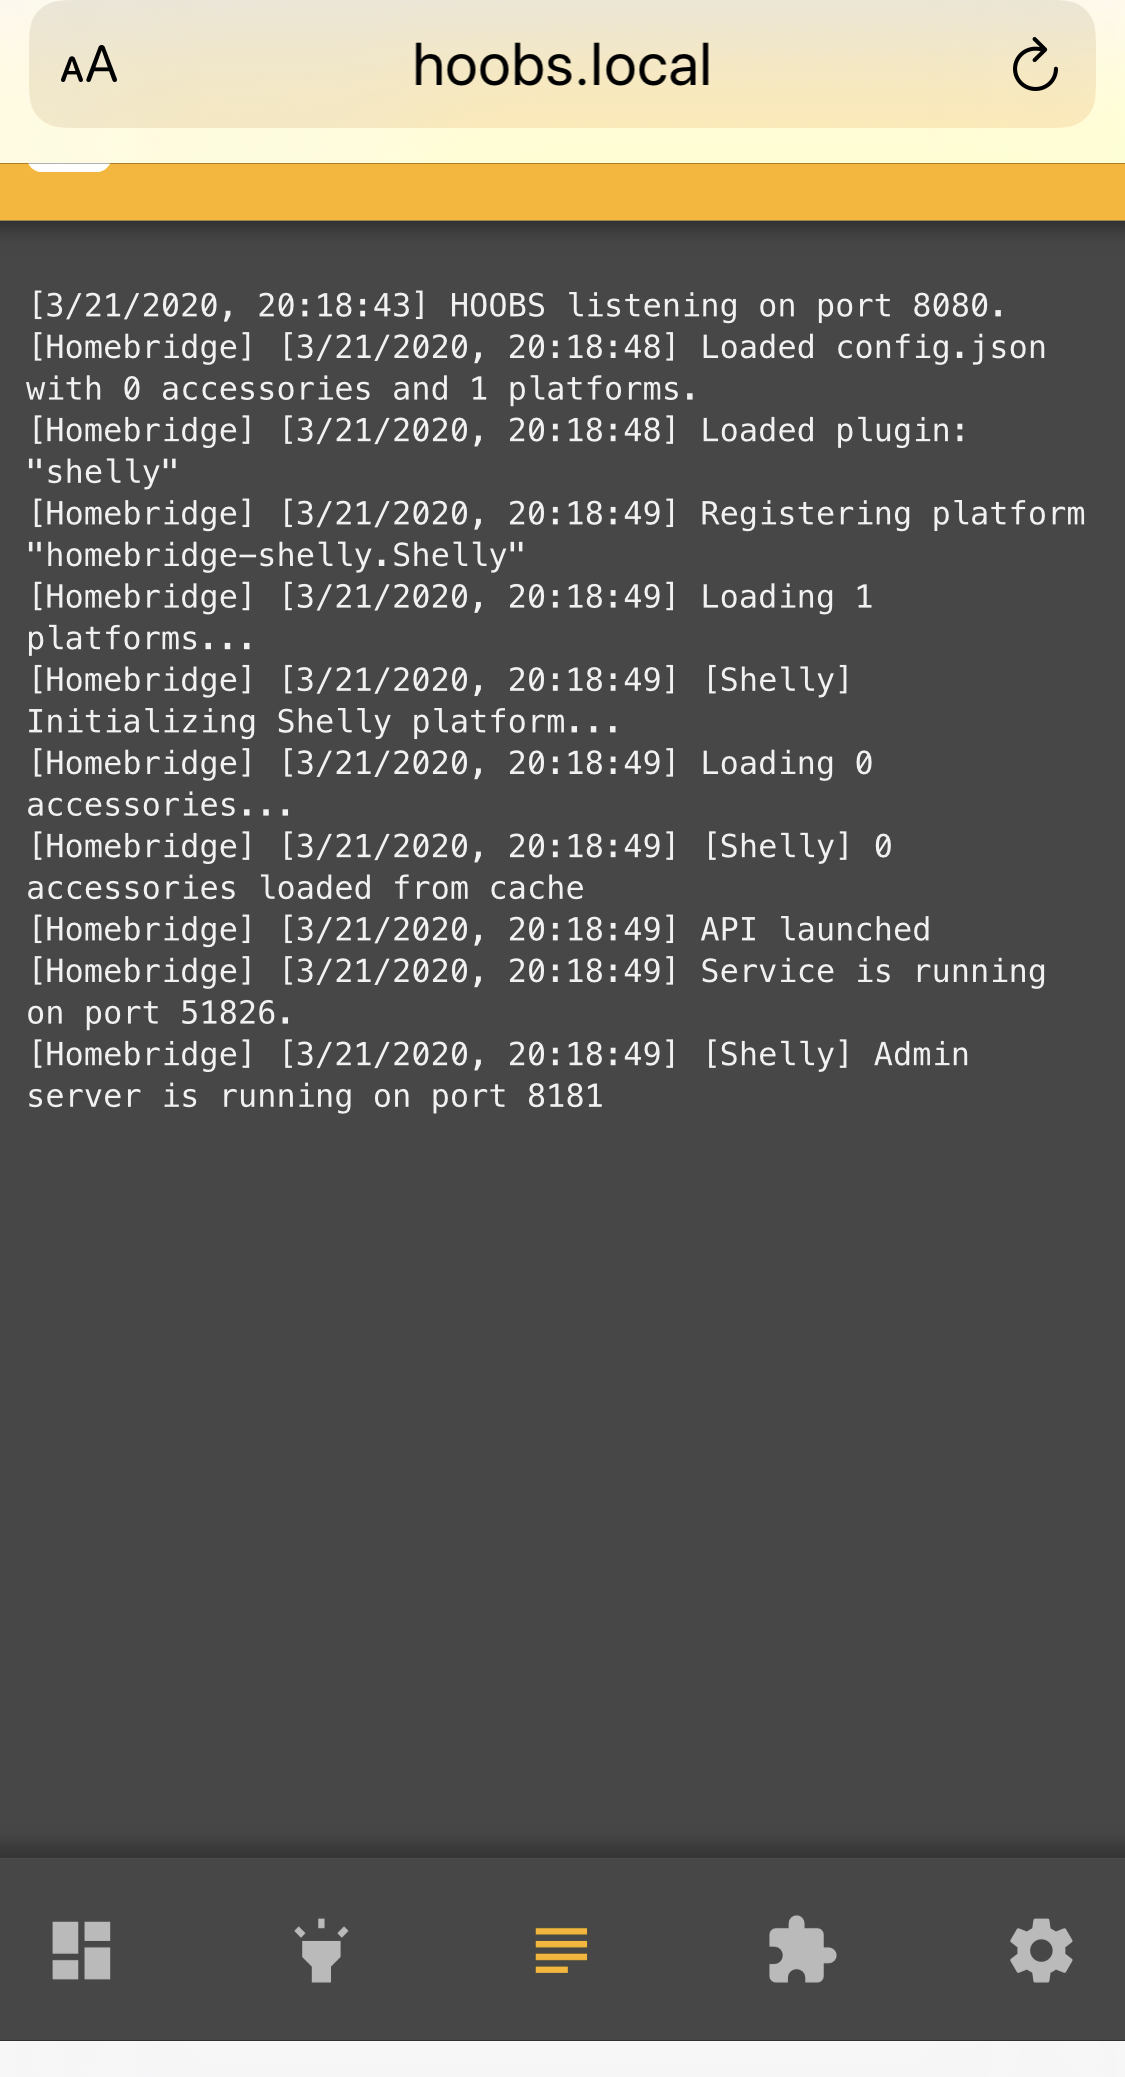
Task: Open HOOBS Settings gear icon
Action: [x=1042, y=1948]
